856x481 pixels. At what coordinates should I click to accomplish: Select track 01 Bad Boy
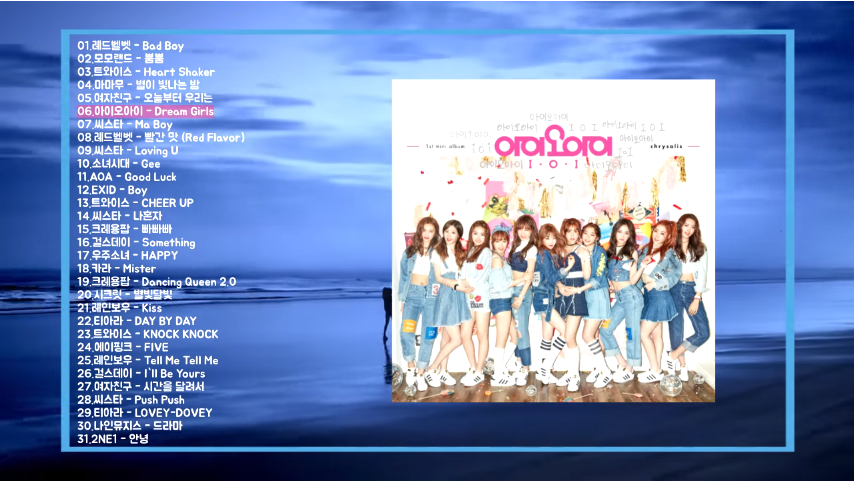click(130, 46)
